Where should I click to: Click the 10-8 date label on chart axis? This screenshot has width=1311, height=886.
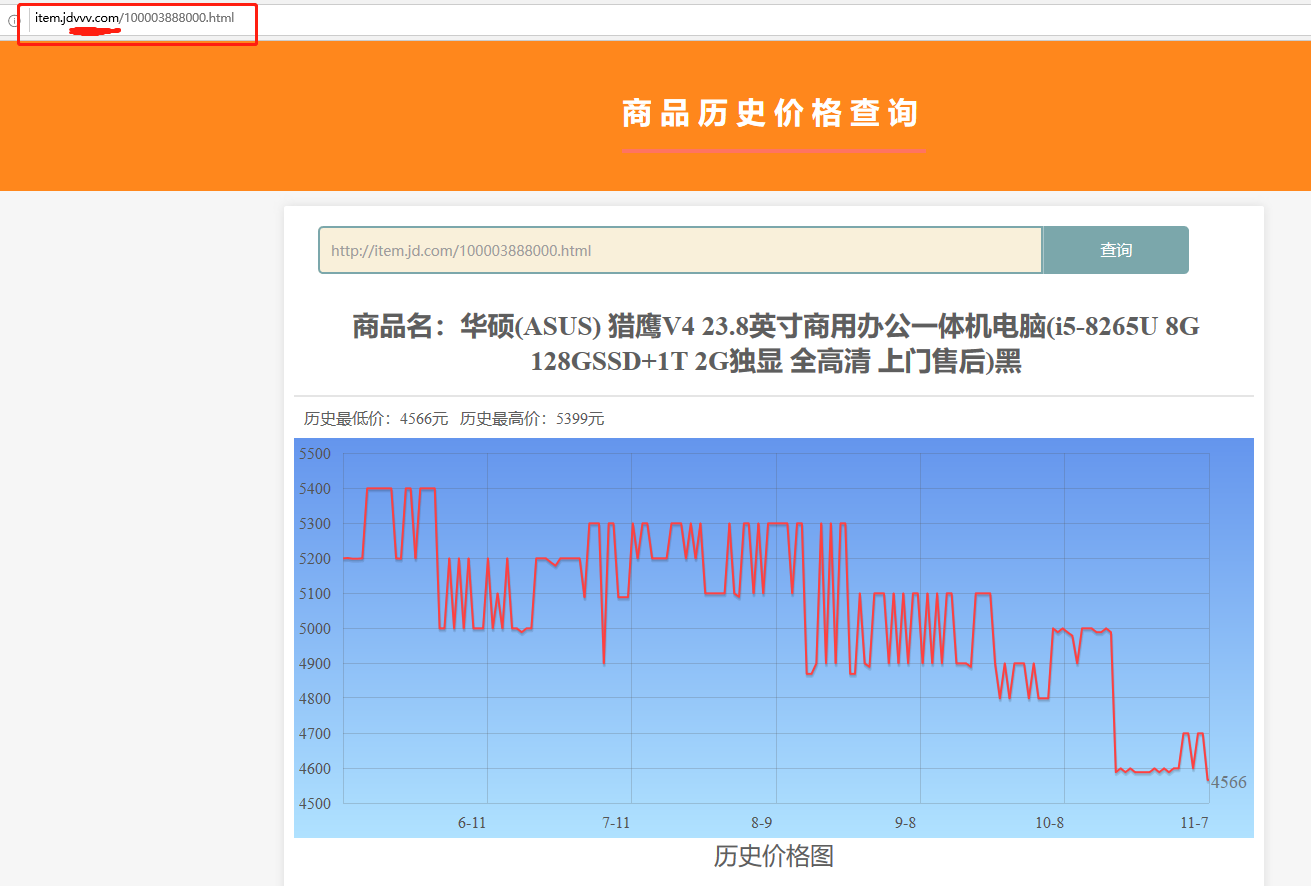pos(1049,823)
